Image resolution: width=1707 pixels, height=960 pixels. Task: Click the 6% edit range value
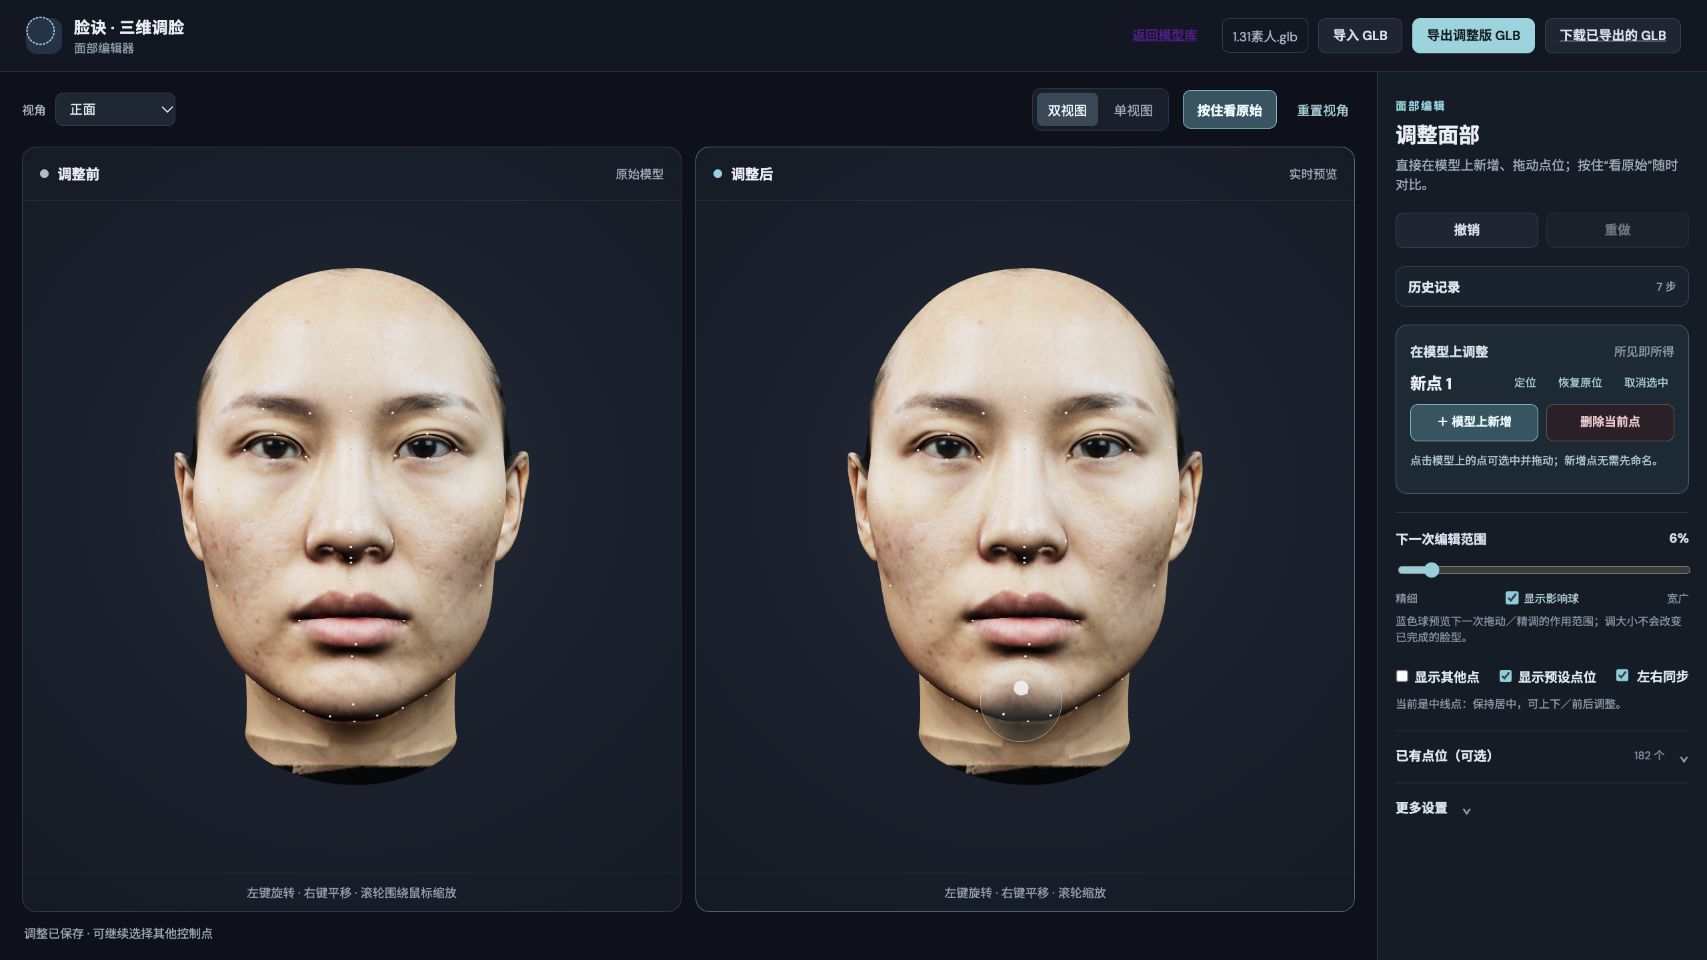pos(1678,538)
